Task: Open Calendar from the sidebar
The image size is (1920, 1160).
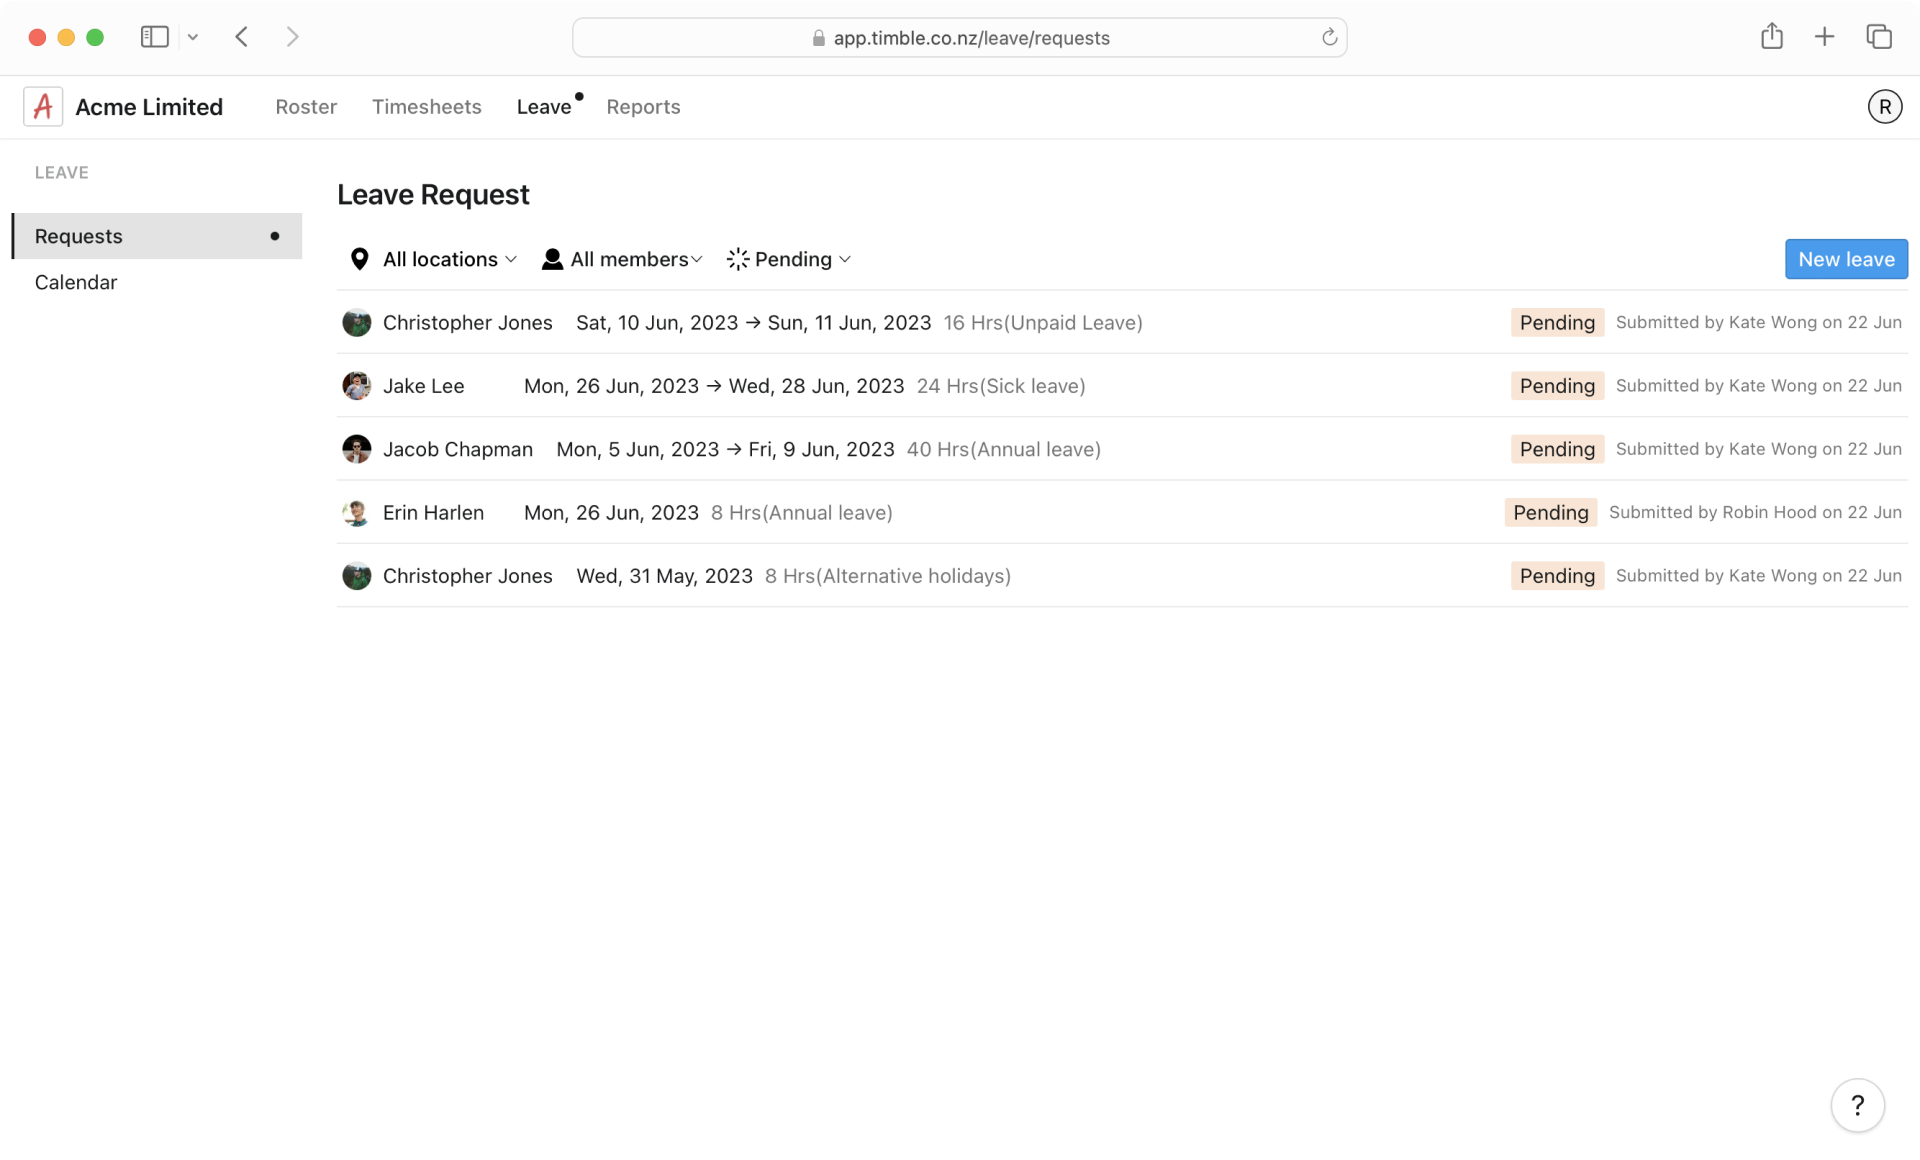Action: click(76, 282)
